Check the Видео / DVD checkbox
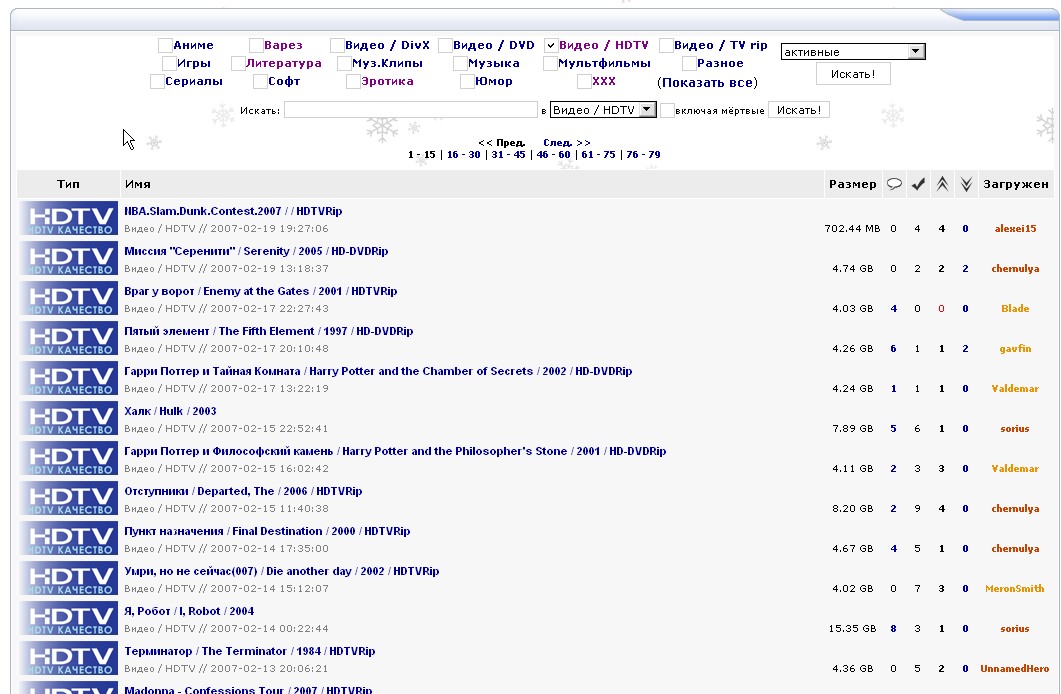This screenshot has height=694, width=1061. (x=445, y=45)
